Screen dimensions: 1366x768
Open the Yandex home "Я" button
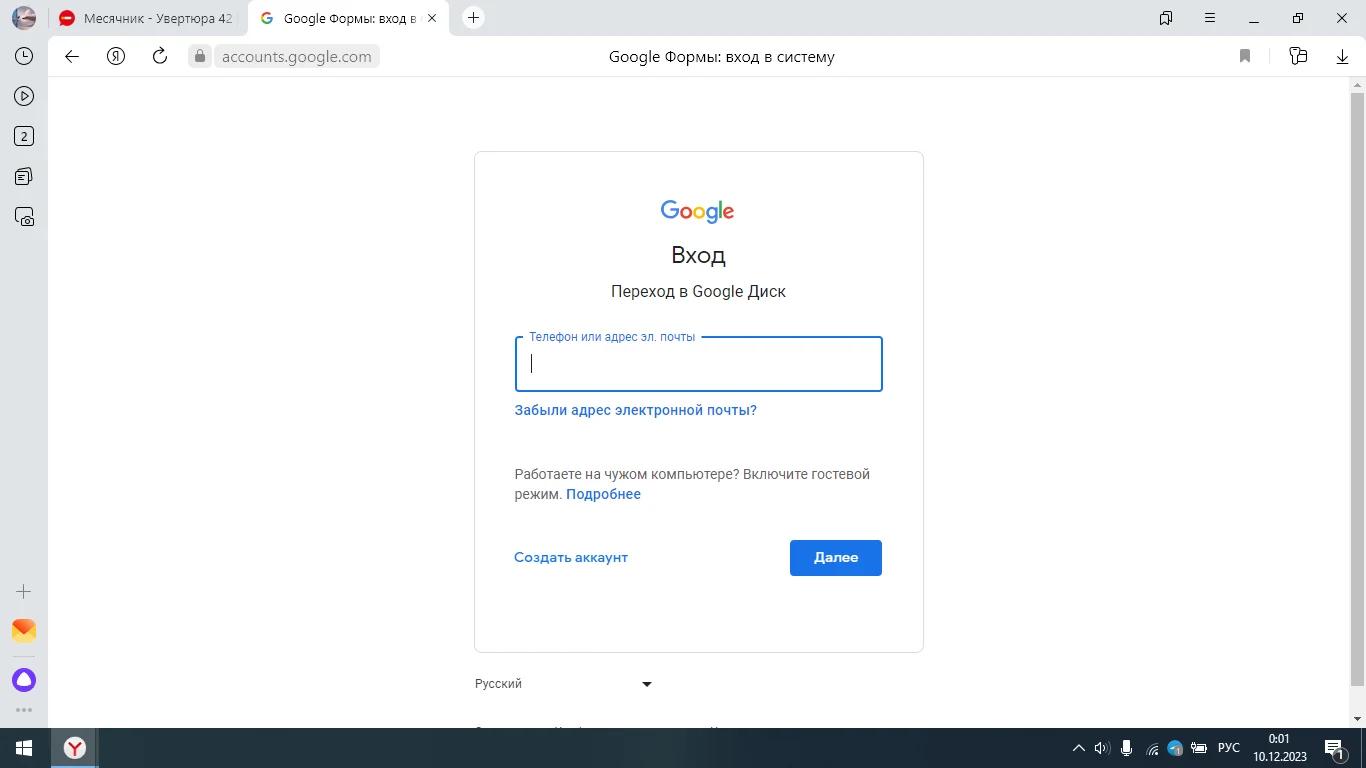[x=116, y=57]
